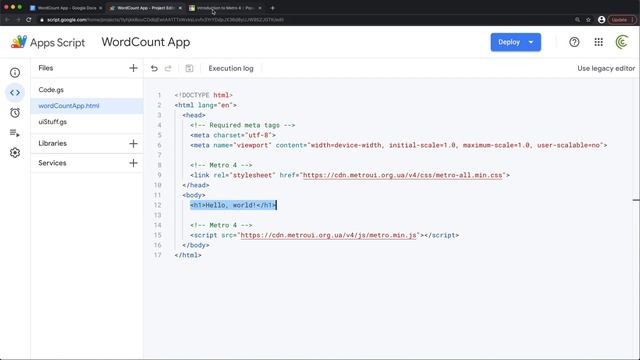Open a new browser tab
Image resolution: width=640 pixels, height=360 pixels.
[272, 8]
